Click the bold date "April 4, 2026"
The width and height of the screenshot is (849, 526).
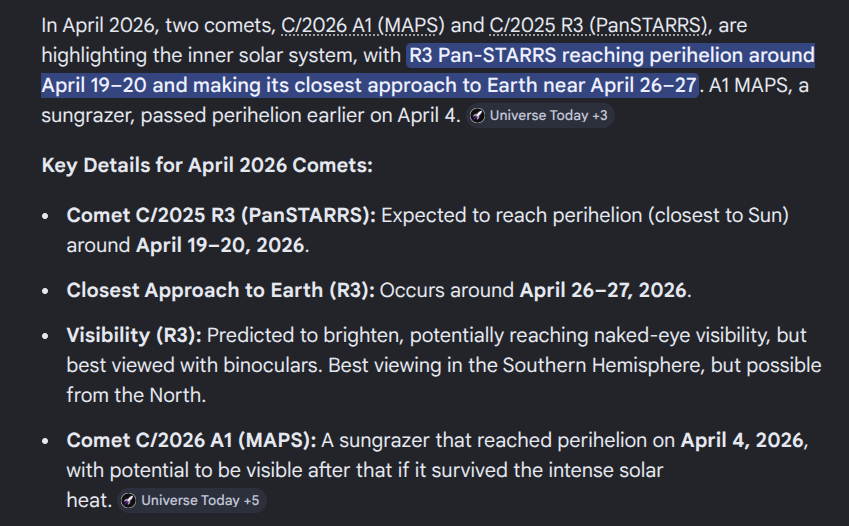[744, 440]
